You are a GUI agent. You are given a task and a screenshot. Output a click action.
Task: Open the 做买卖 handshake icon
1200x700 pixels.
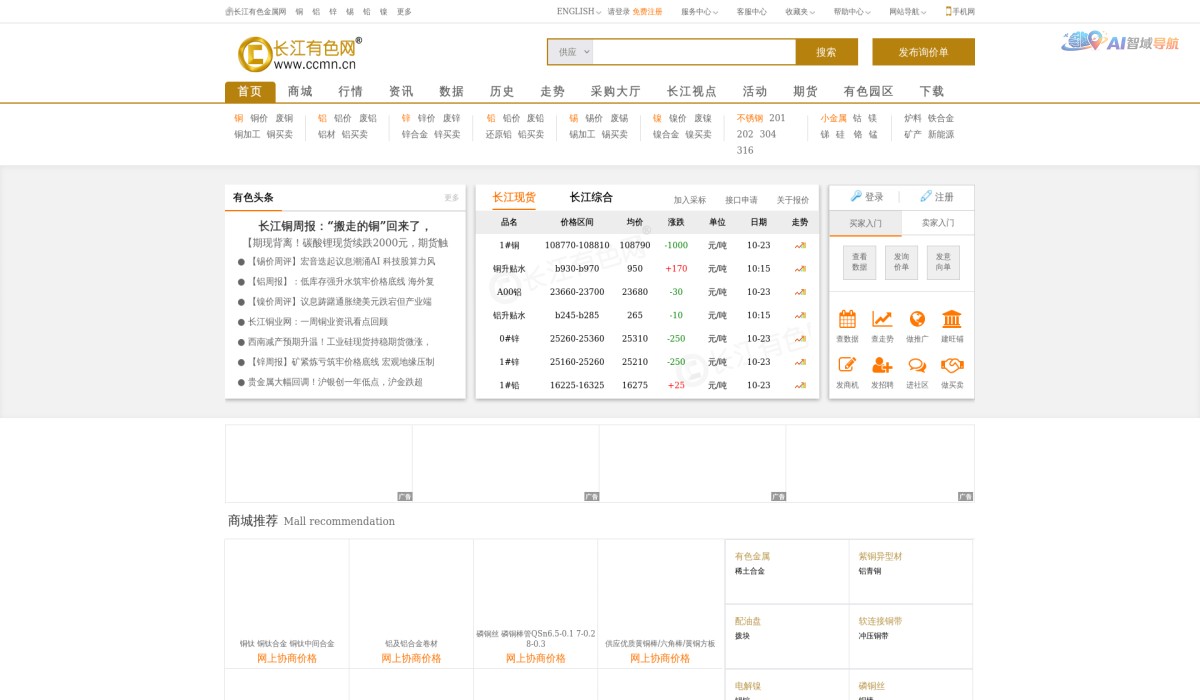(952, 365)
